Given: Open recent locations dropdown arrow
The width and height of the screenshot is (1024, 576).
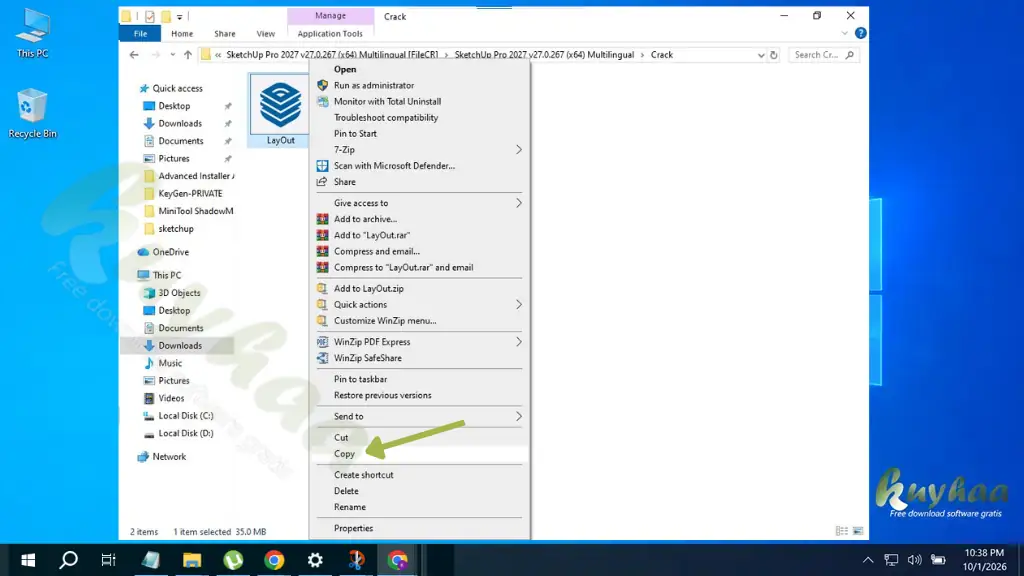Looking at the screenshot, I should point(172,55).
